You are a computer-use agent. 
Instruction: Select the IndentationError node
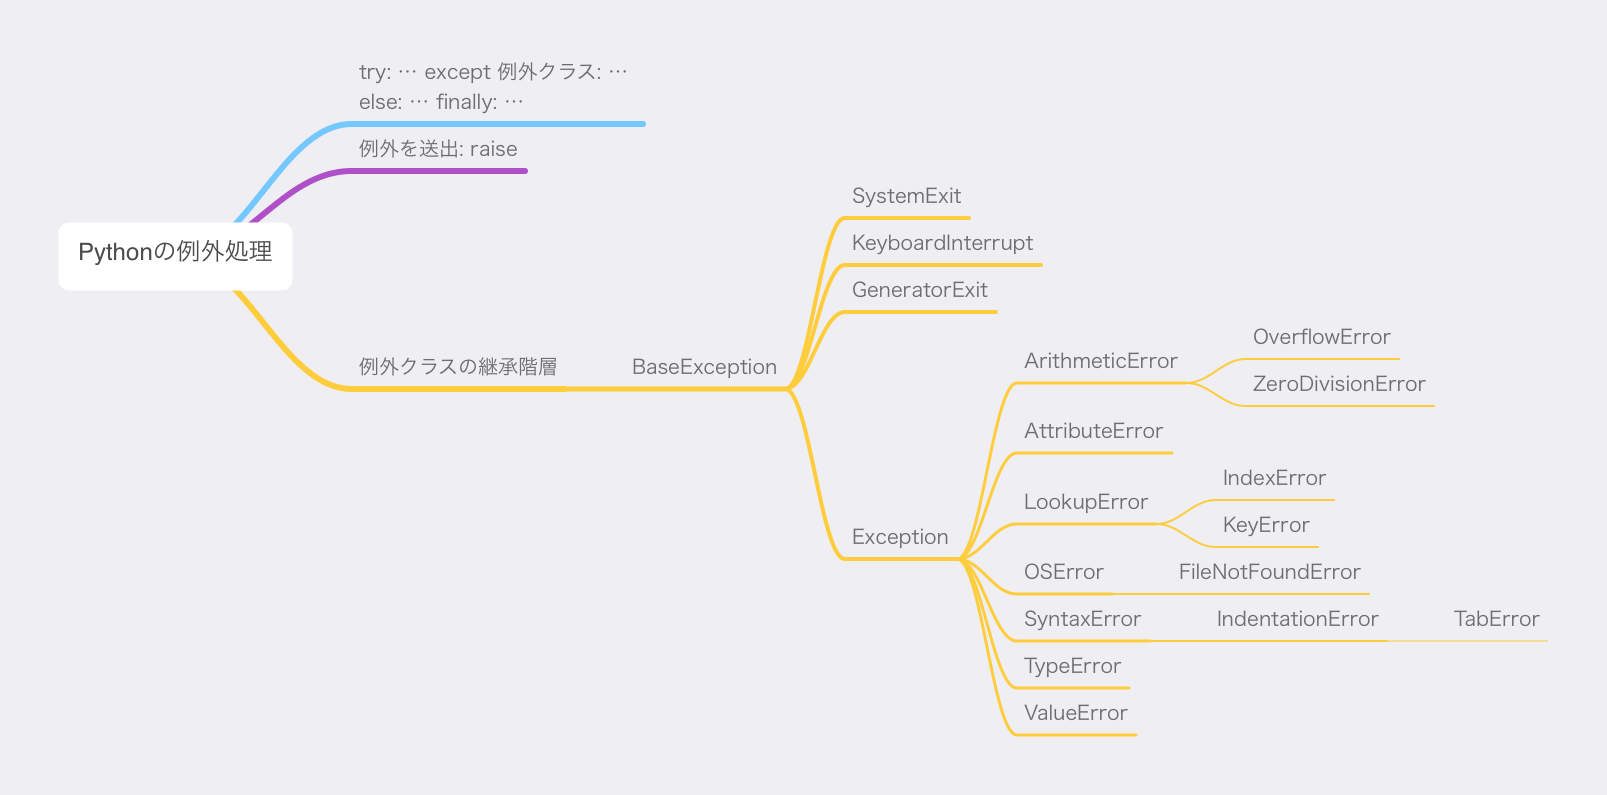pos(1297,619)
